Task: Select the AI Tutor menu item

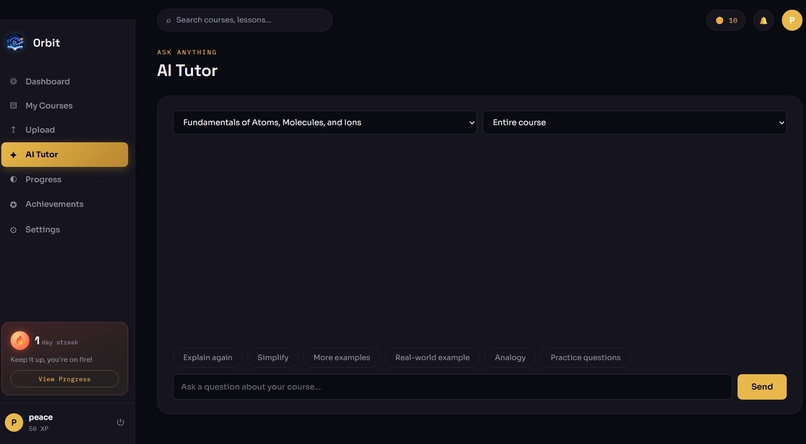Action: pos(65,154)
